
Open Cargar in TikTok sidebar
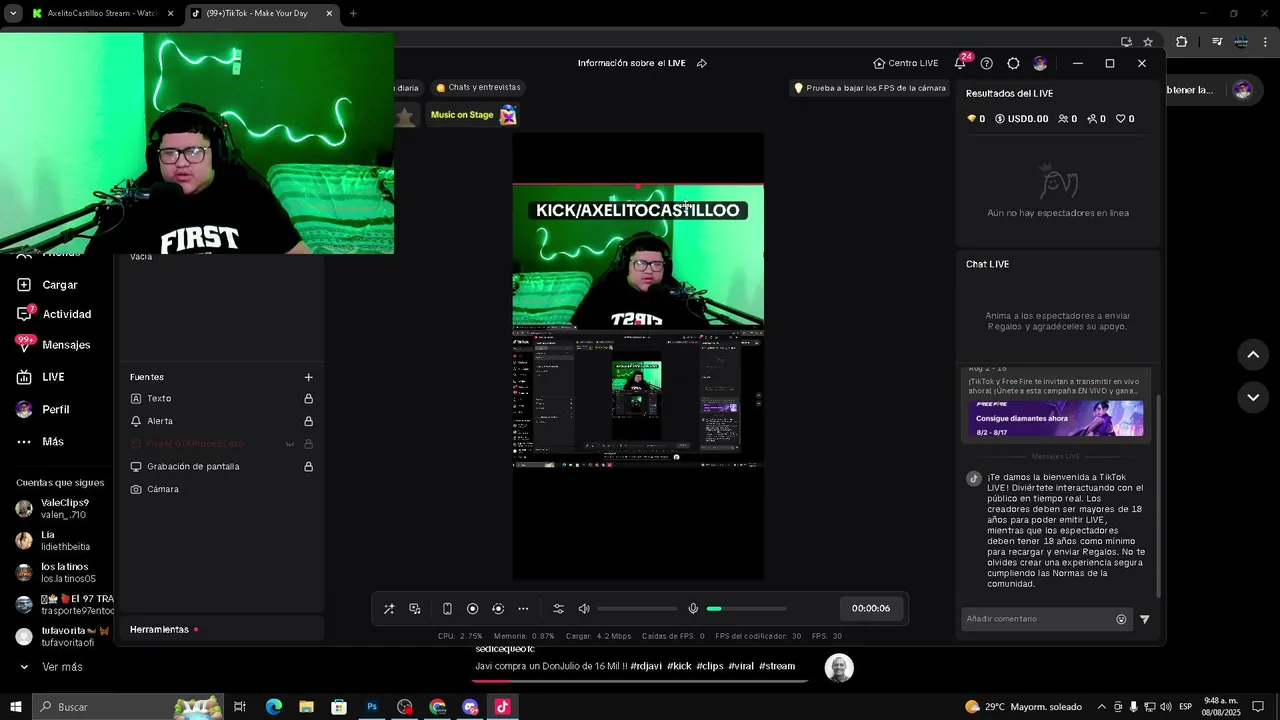click(x=59, y=285)
